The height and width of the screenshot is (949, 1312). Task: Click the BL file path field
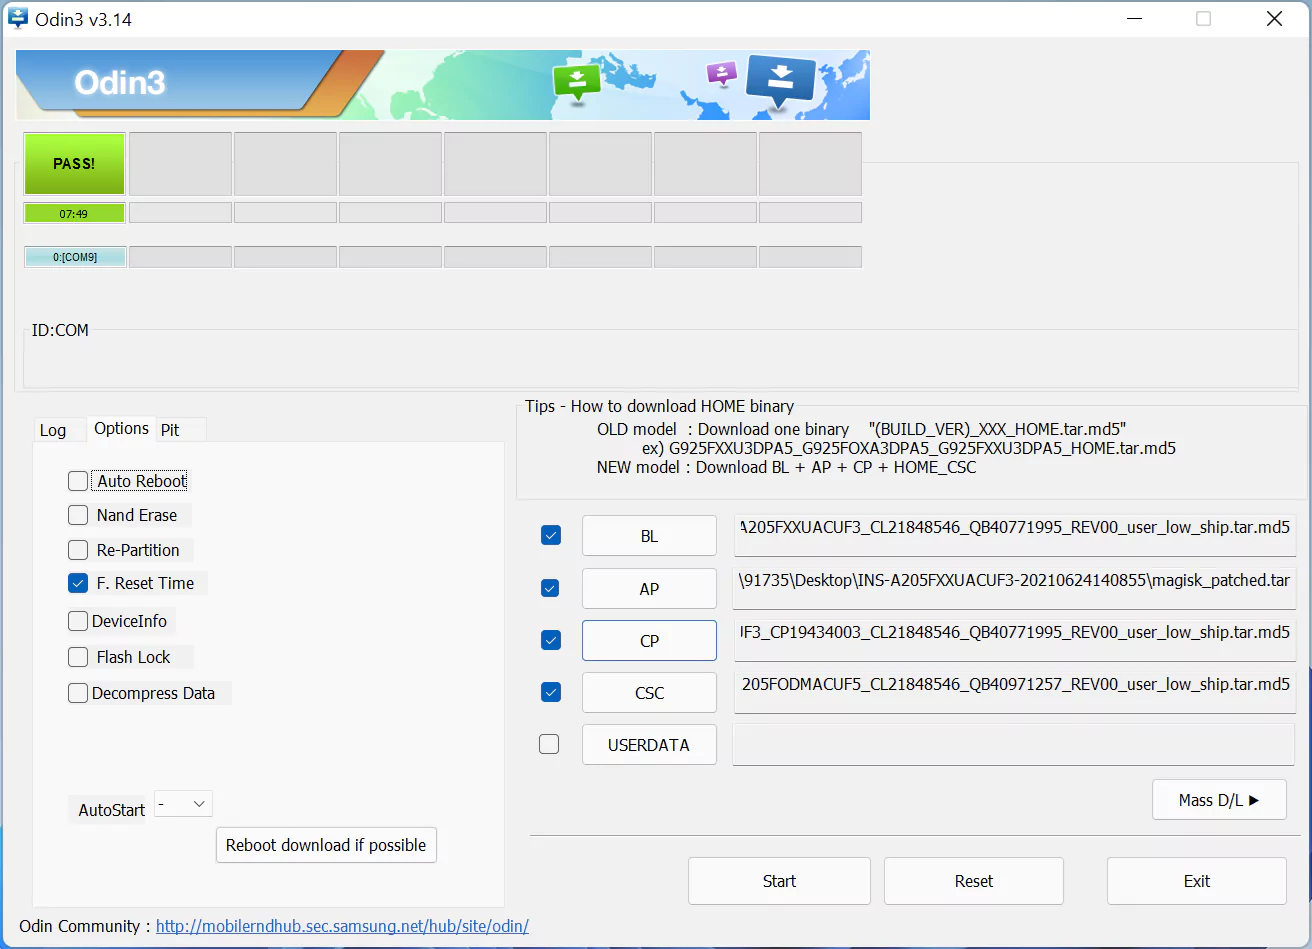click(x=1015, y=535)
